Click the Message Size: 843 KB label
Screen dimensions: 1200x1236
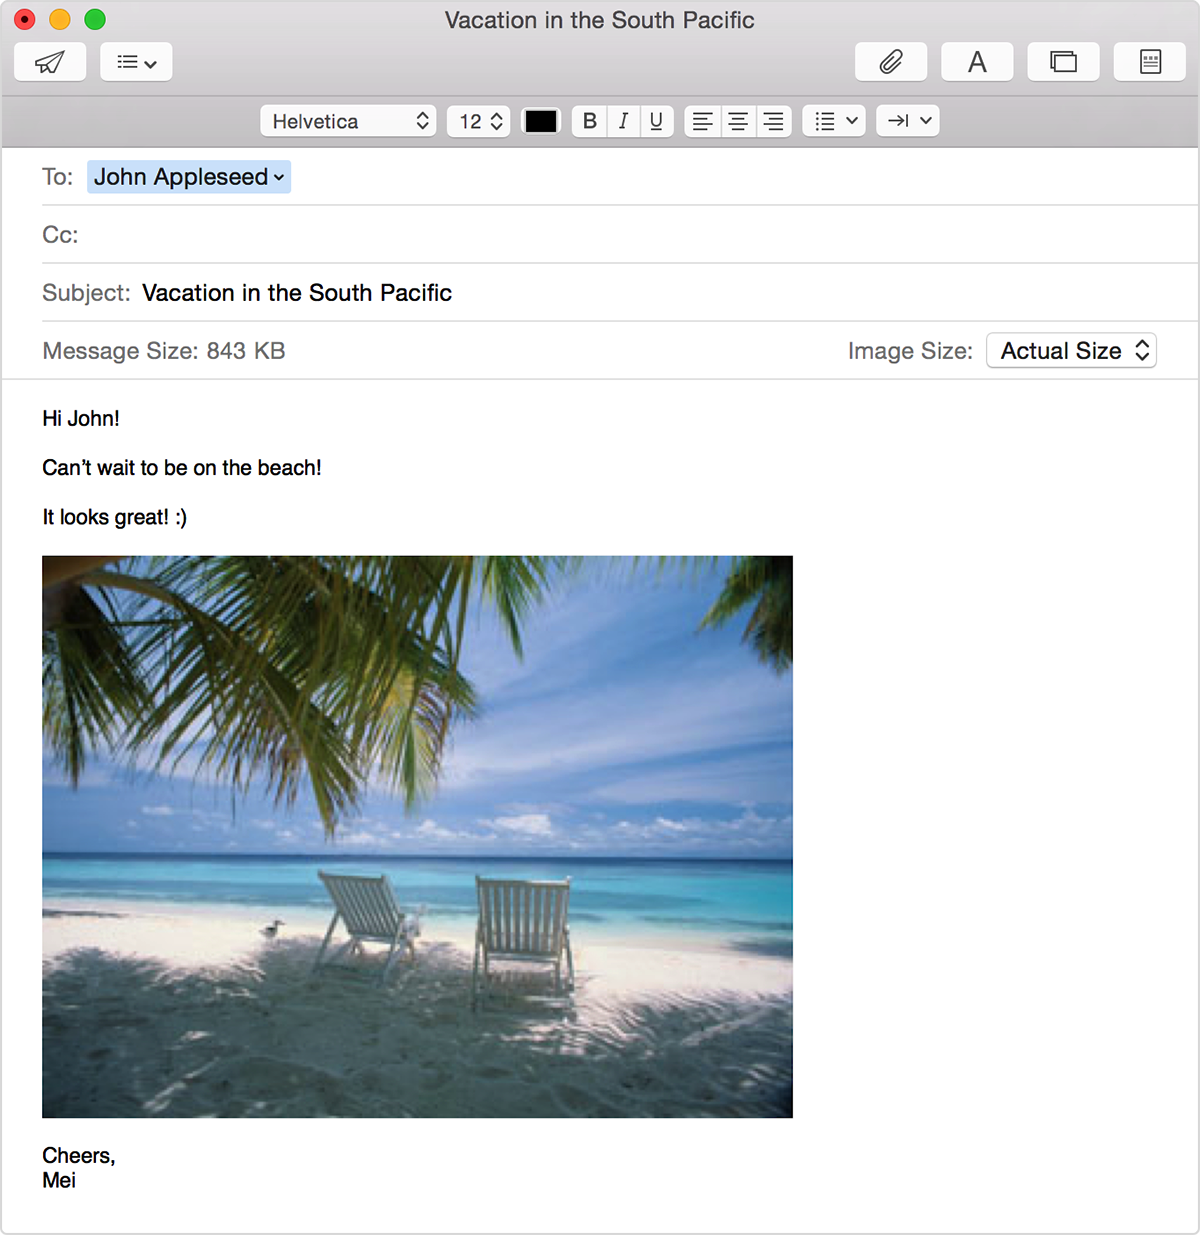click(x=164, y=351)
